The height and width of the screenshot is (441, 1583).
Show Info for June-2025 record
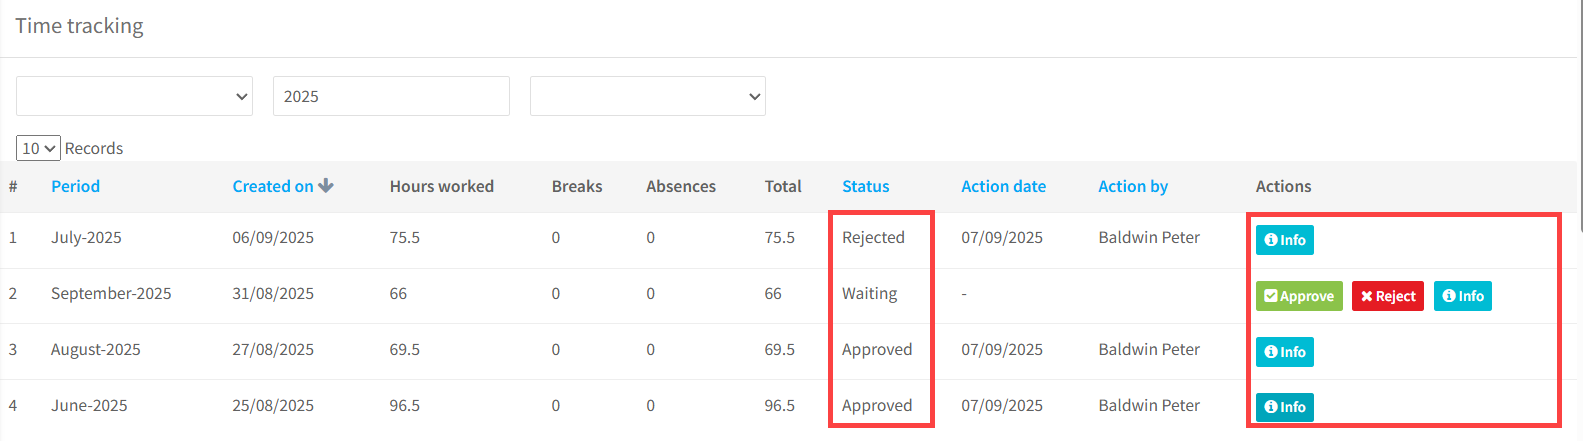point(1284,407)
